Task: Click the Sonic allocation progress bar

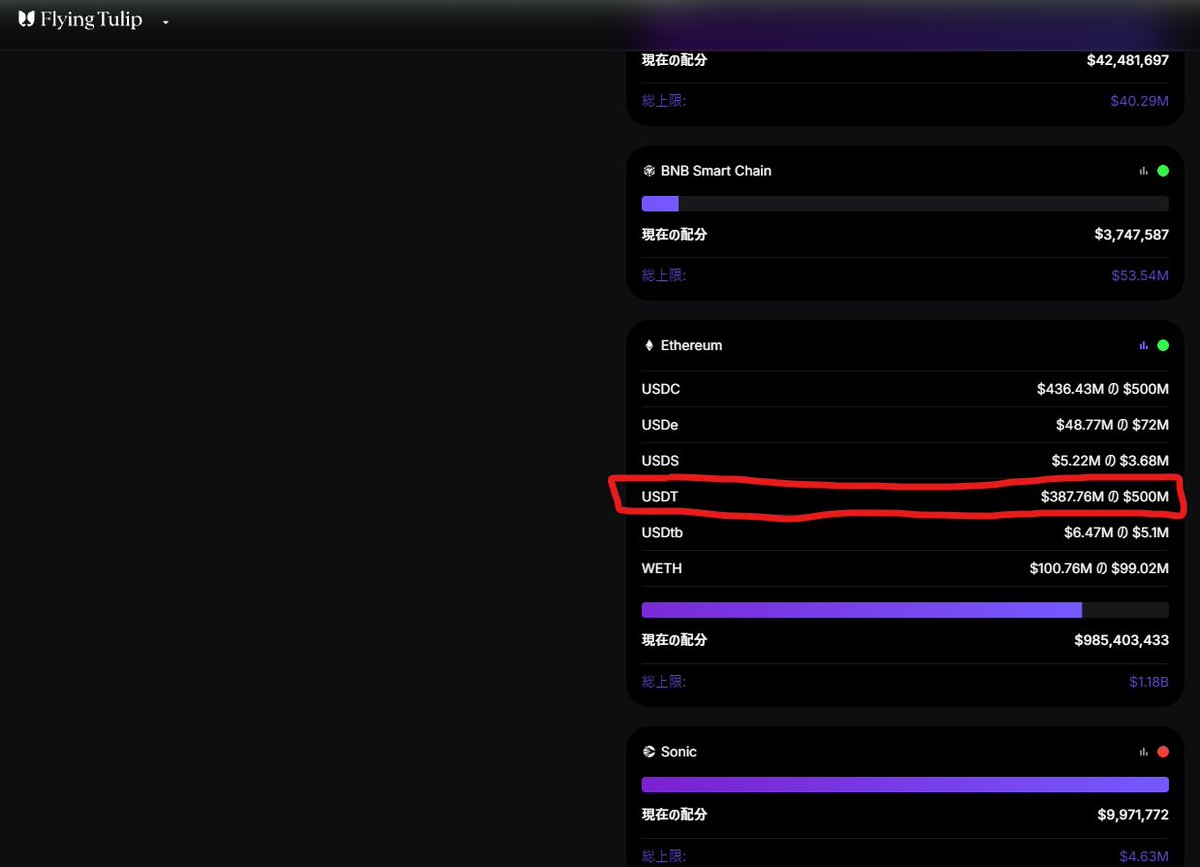Action: [905, 784]
